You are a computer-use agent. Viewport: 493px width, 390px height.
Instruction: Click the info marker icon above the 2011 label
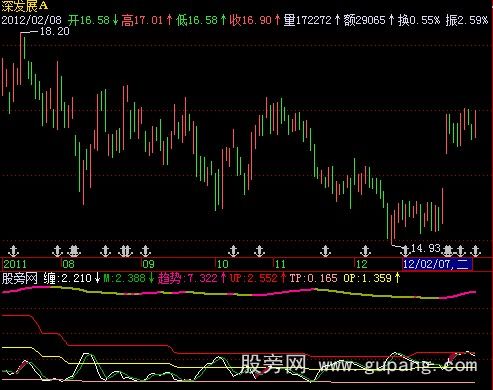[x=13, y=251]
